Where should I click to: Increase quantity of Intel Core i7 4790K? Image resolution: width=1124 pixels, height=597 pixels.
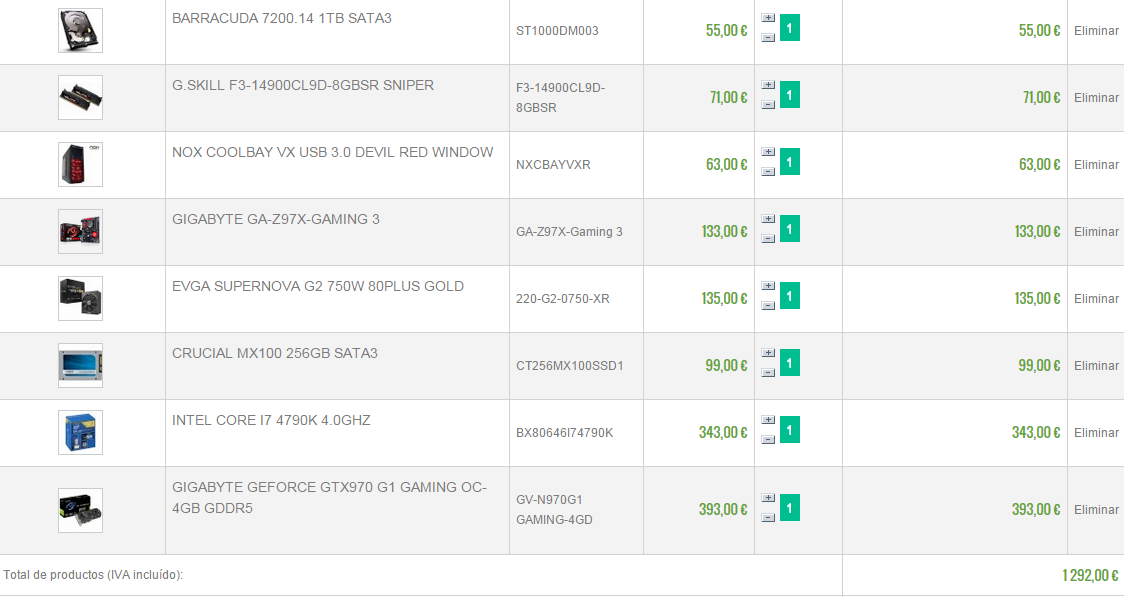pyautogui.click(x=768, y=420)
